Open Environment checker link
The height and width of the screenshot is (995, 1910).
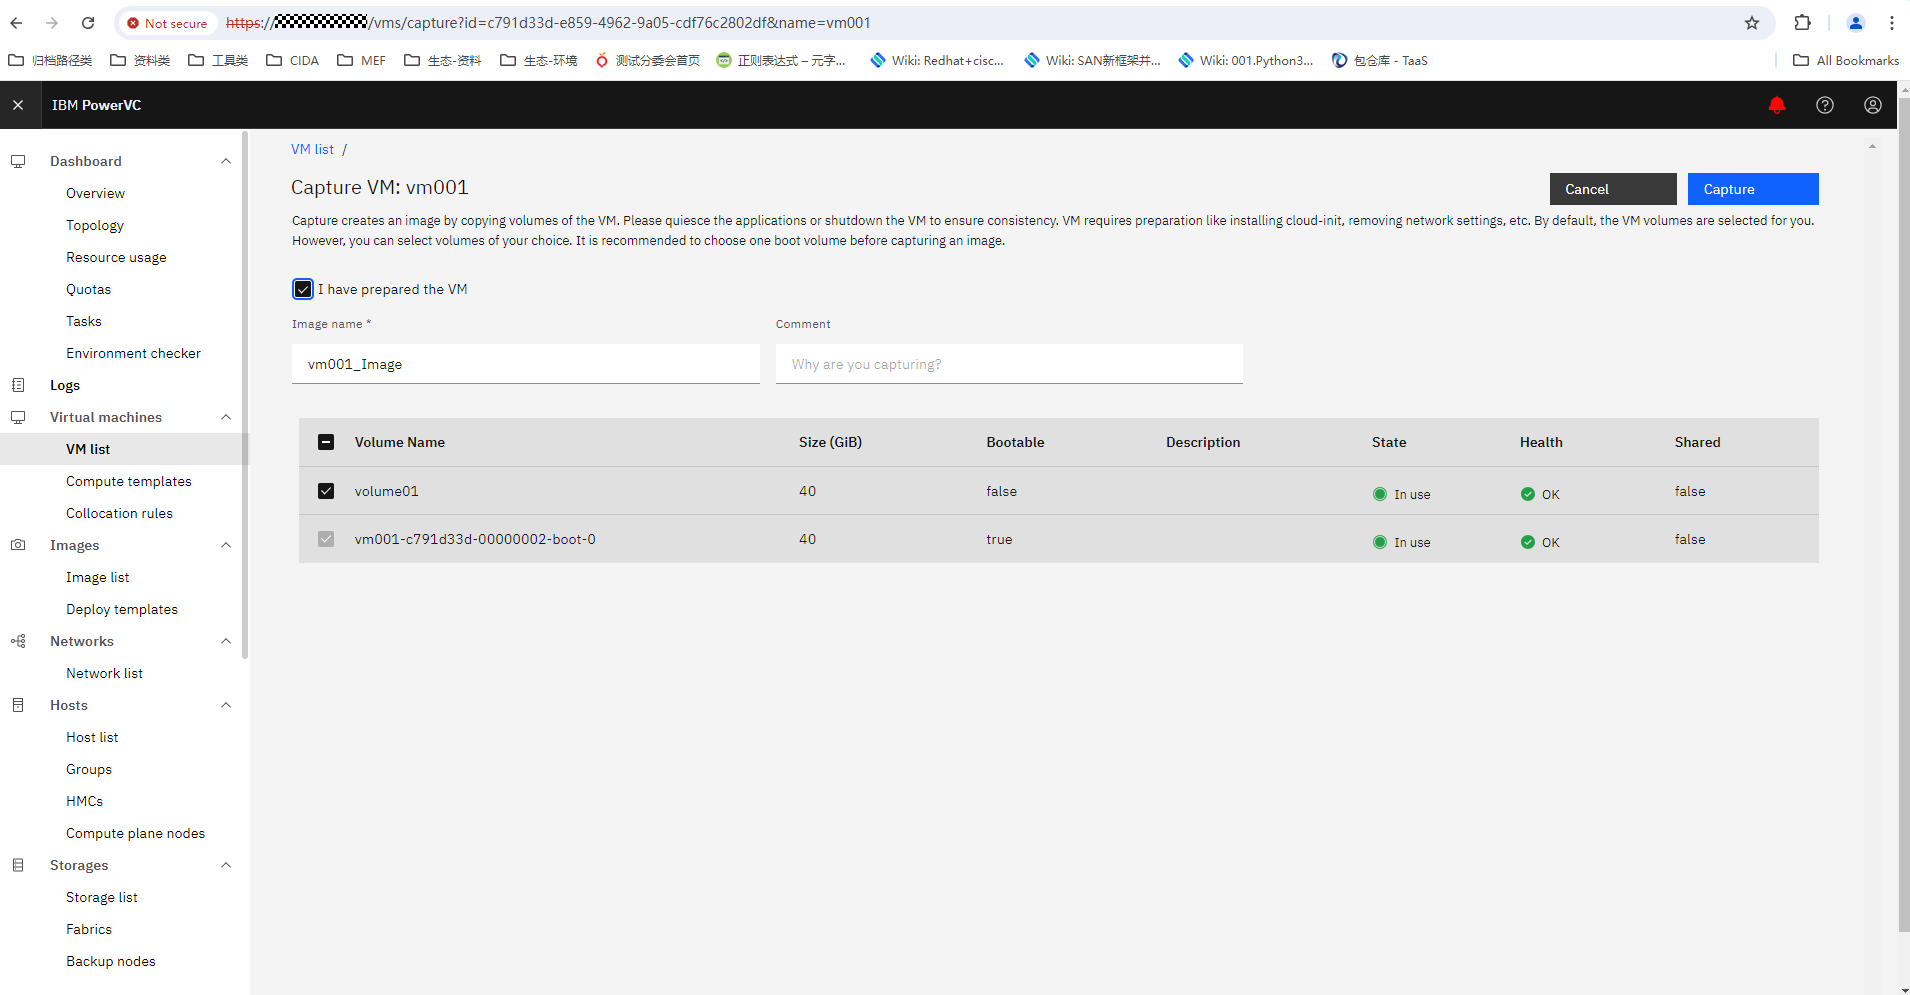coord(133,353)
